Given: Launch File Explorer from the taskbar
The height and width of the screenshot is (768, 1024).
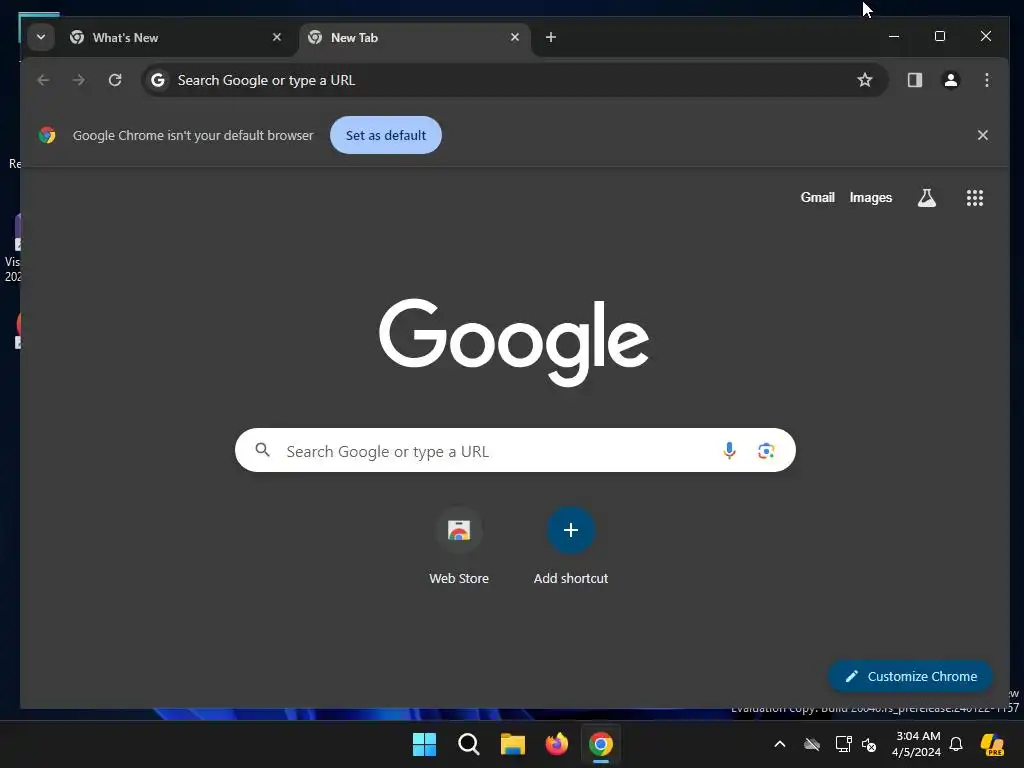Looking at the screenshot, I should tap(513, 744).
